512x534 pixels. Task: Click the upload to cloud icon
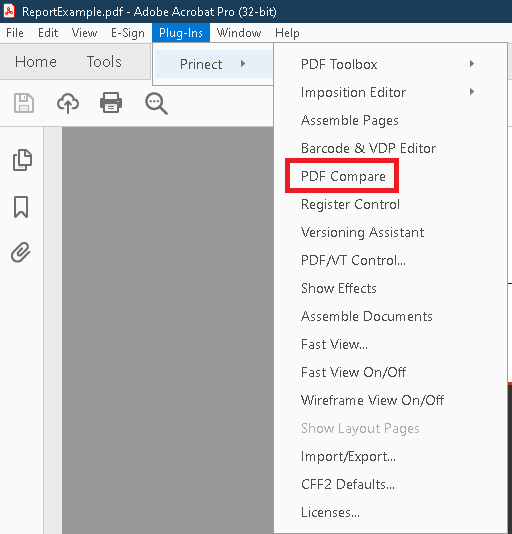point(68,103)
